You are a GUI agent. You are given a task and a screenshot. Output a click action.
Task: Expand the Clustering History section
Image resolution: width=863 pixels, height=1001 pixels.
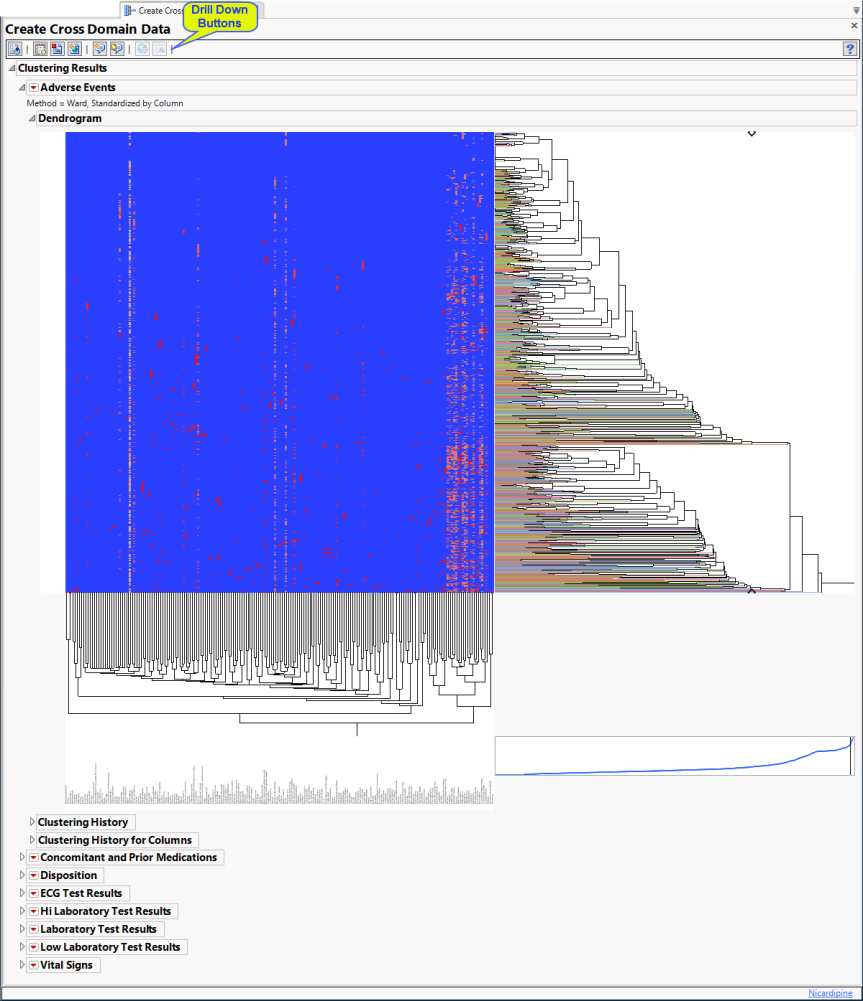[32, 822]
